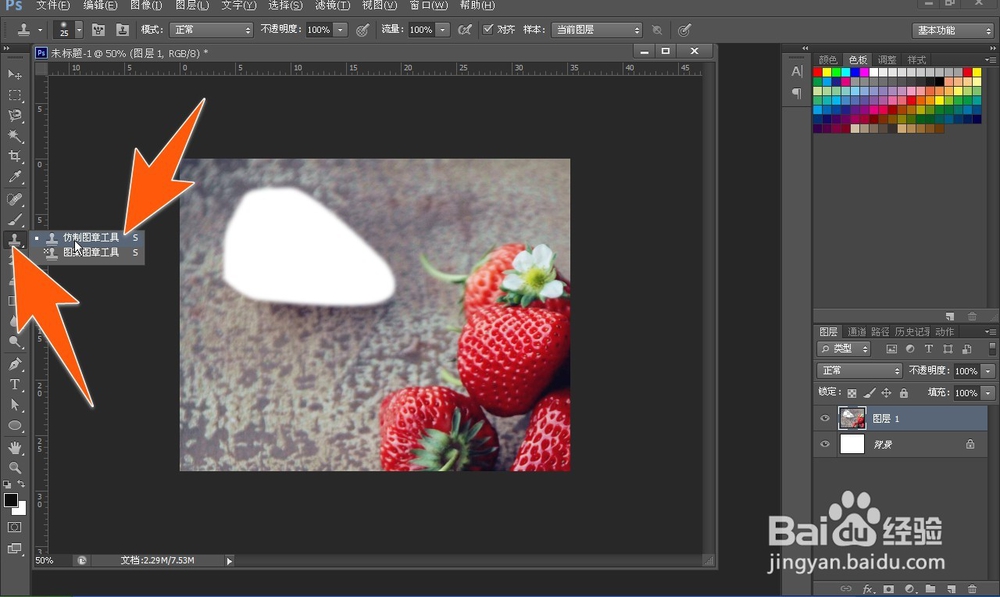Select the Rectangular Marquee tool

tap(15, 96)
